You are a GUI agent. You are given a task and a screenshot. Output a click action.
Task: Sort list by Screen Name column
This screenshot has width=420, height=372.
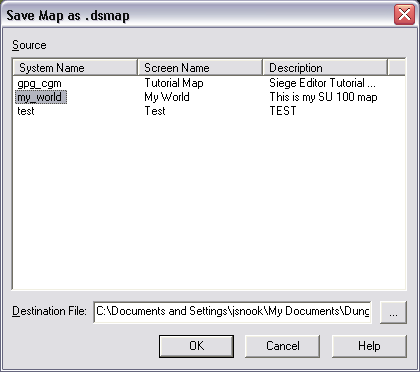coord(200,68)
